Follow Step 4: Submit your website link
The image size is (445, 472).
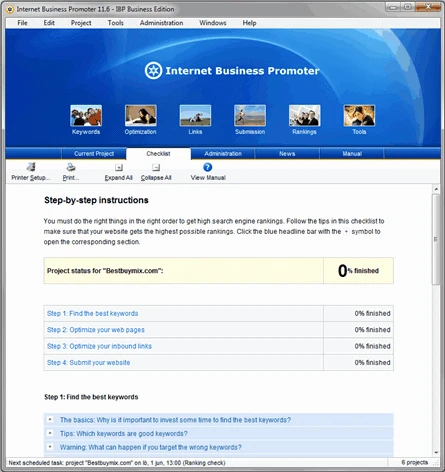tap(88, 362)
